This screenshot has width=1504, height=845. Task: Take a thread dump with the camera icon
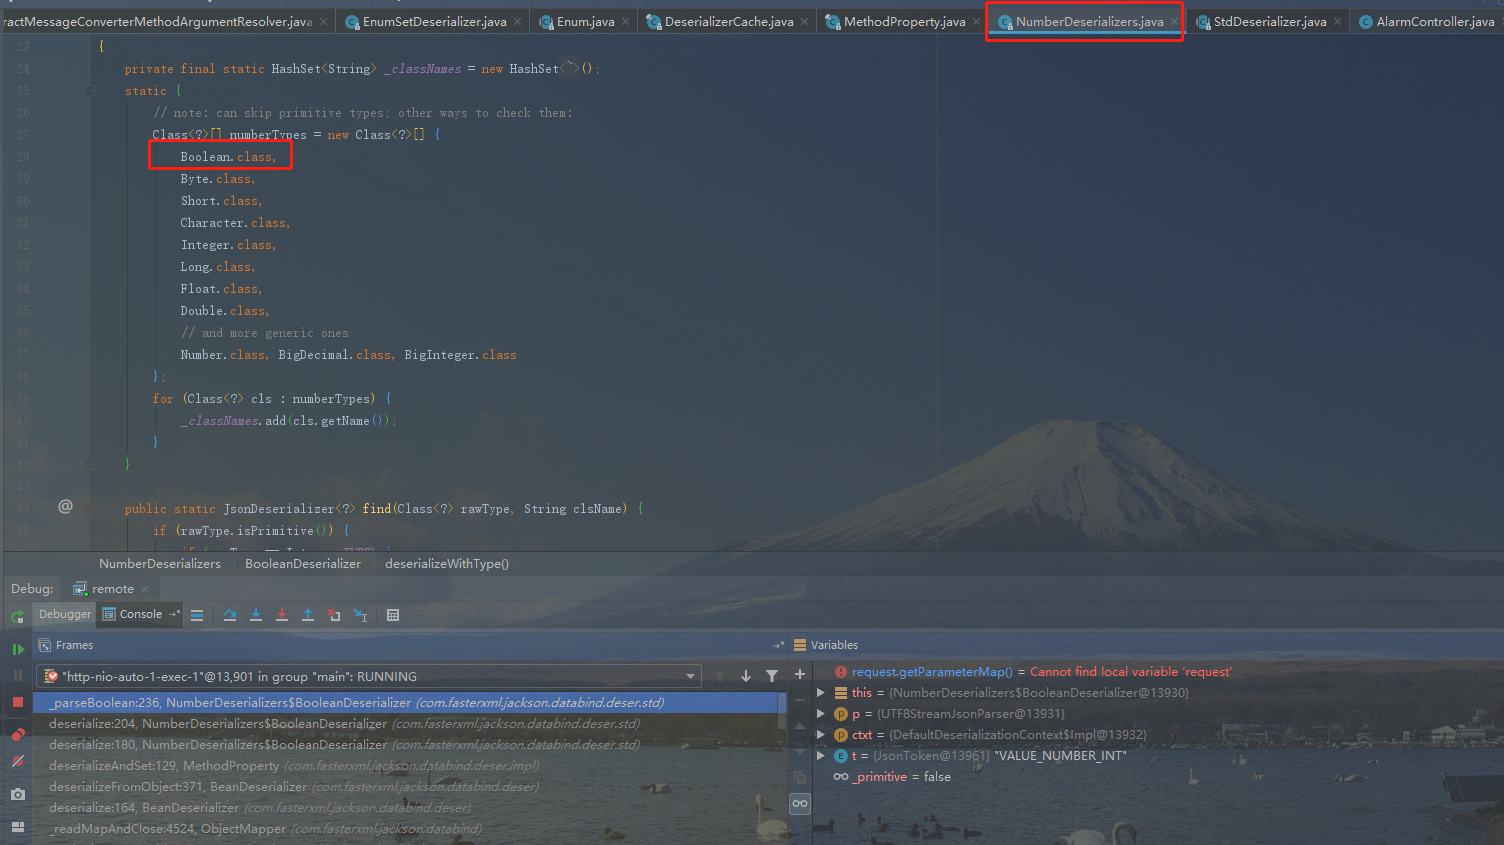pyautogui.click(x=18, y=794)
